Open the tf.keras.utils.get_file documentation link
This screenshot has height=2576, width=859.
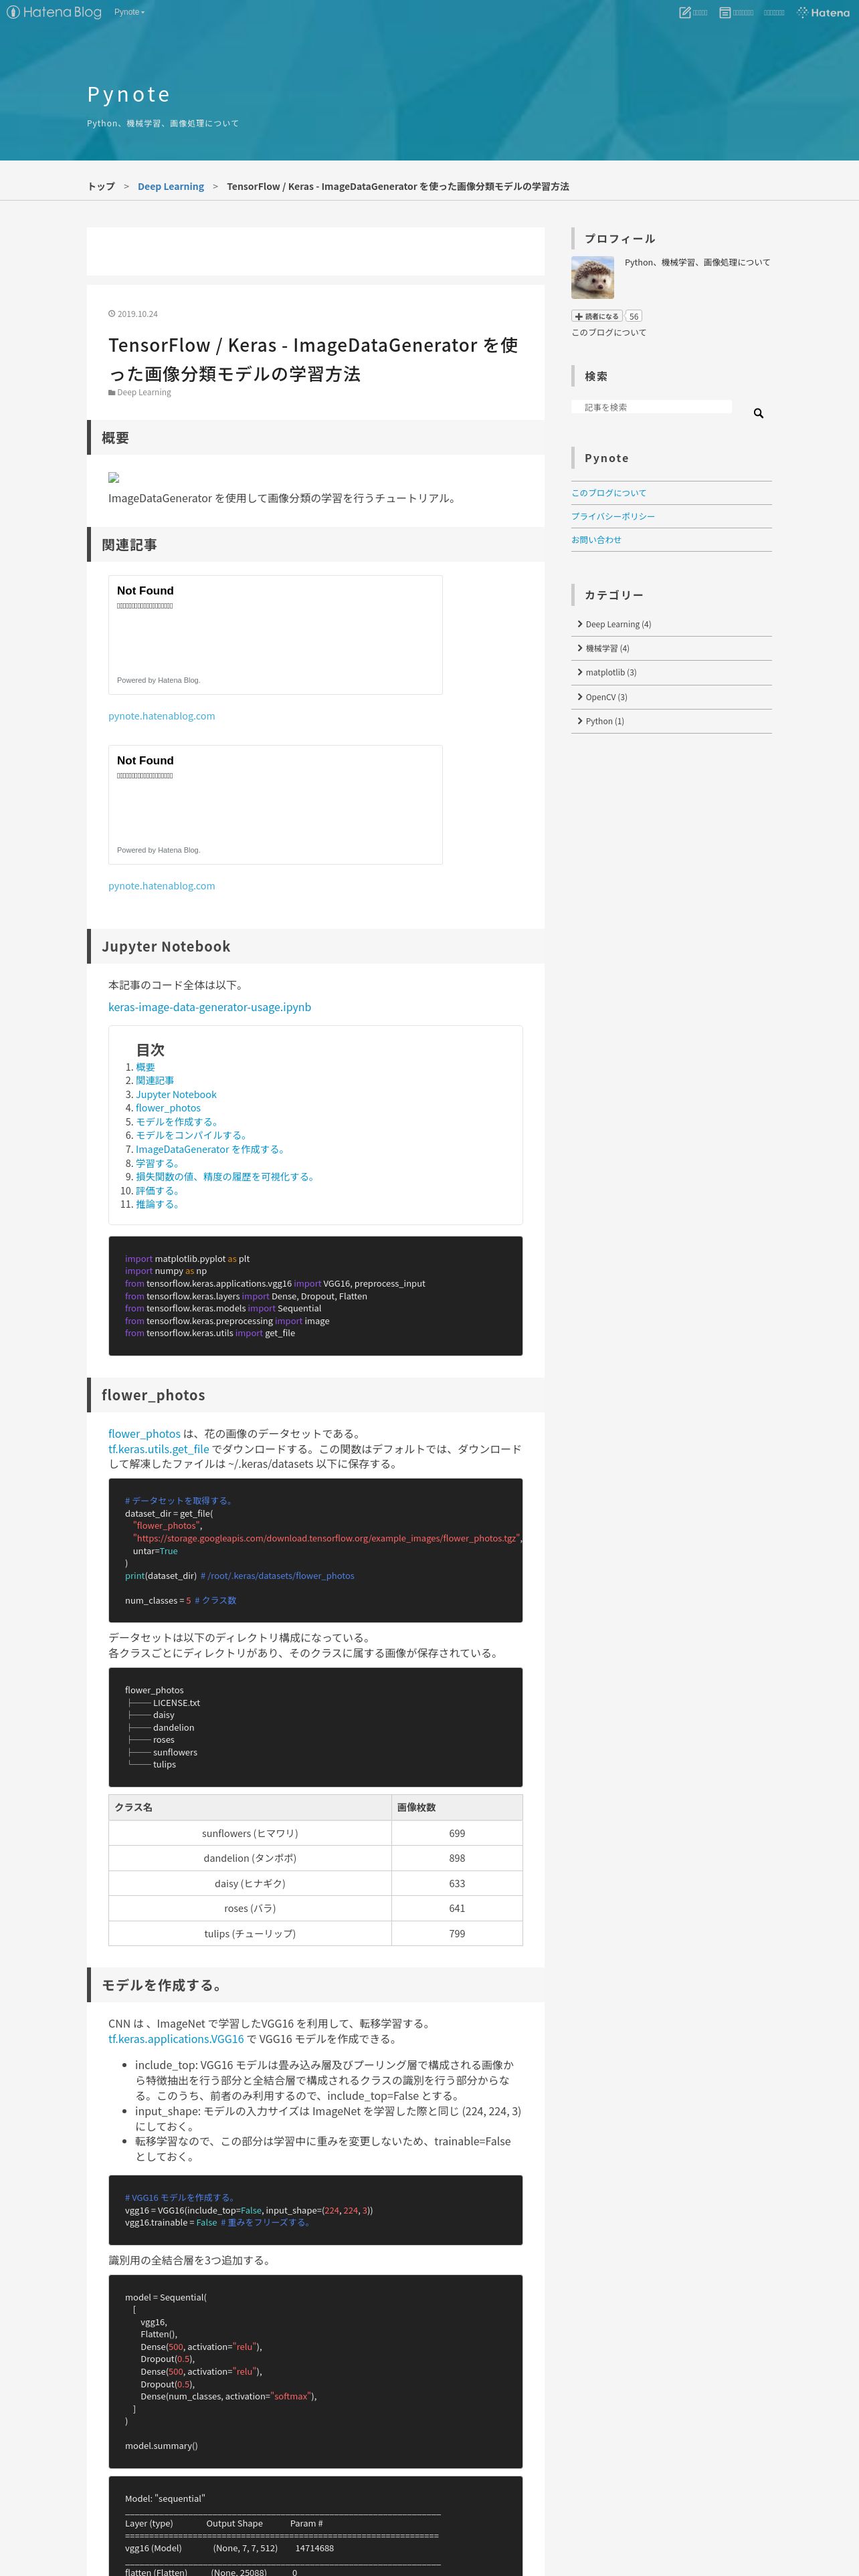[x=159, y=1449]
